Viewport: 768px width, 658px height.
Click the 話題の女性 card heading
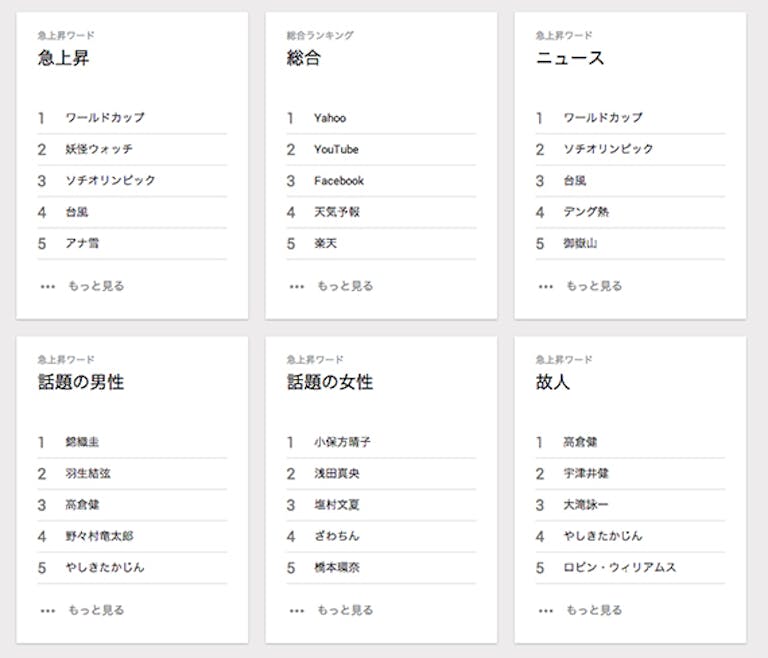coord(330,382)
